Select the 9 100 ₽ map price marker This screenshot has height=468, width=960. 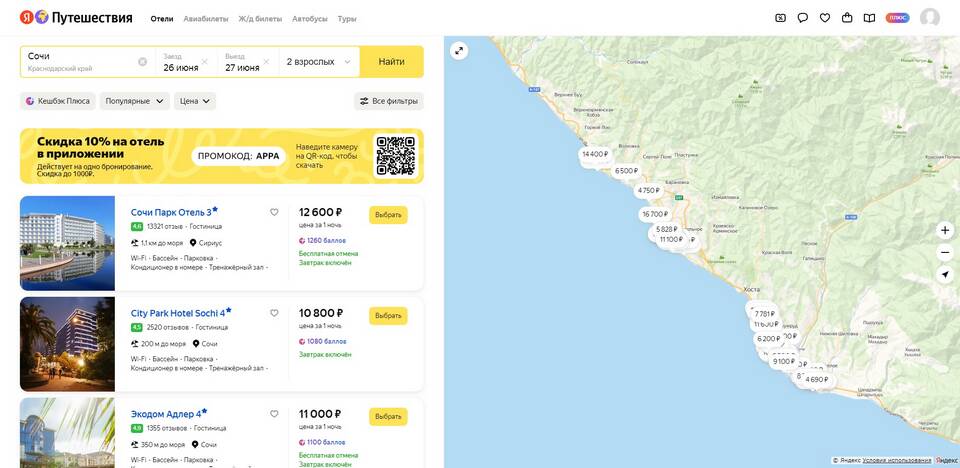(783, 362)
